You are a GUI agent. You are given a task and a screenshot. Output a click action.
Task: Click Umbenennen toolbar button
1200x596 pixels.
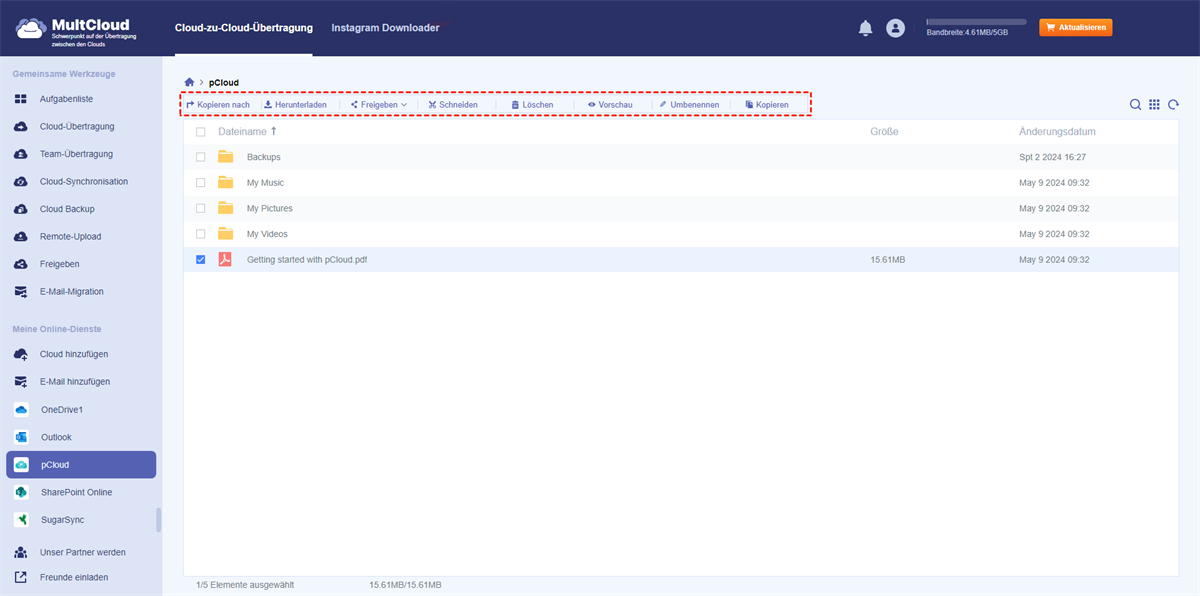689,104
